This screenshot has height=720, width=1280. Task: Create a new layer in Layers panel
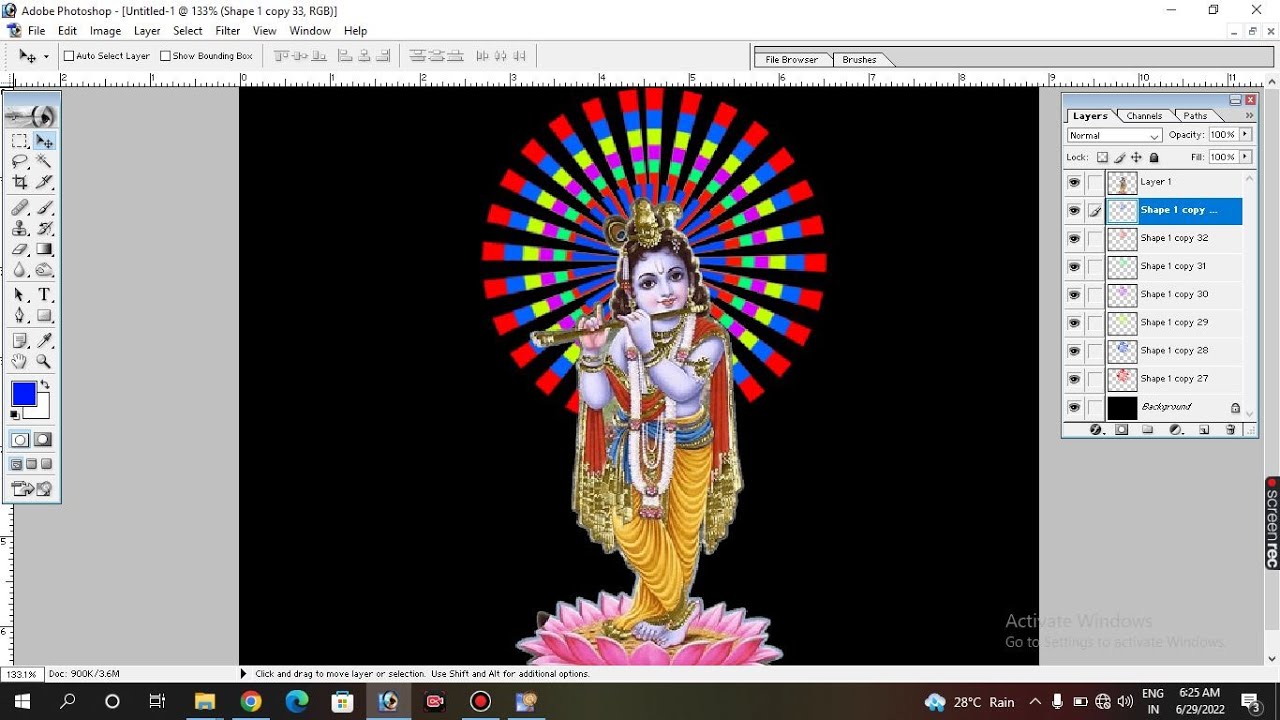click(1204, 430)
